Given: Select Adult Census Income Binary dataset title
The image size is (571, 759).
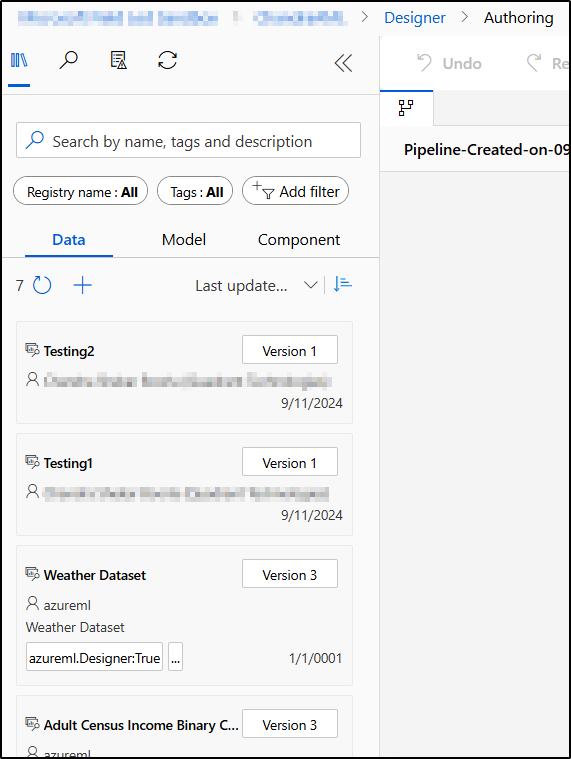Looking at the screenshot, I should coord(141,725).
